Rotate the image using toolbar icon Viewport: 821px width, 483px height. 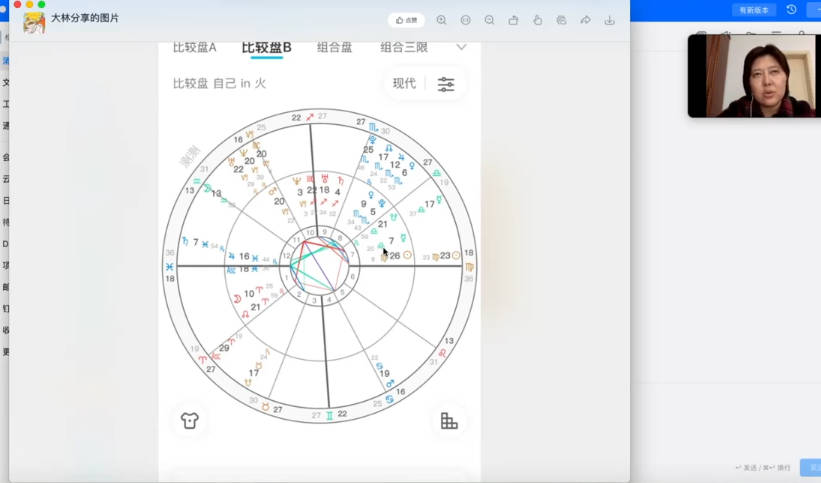513,20
